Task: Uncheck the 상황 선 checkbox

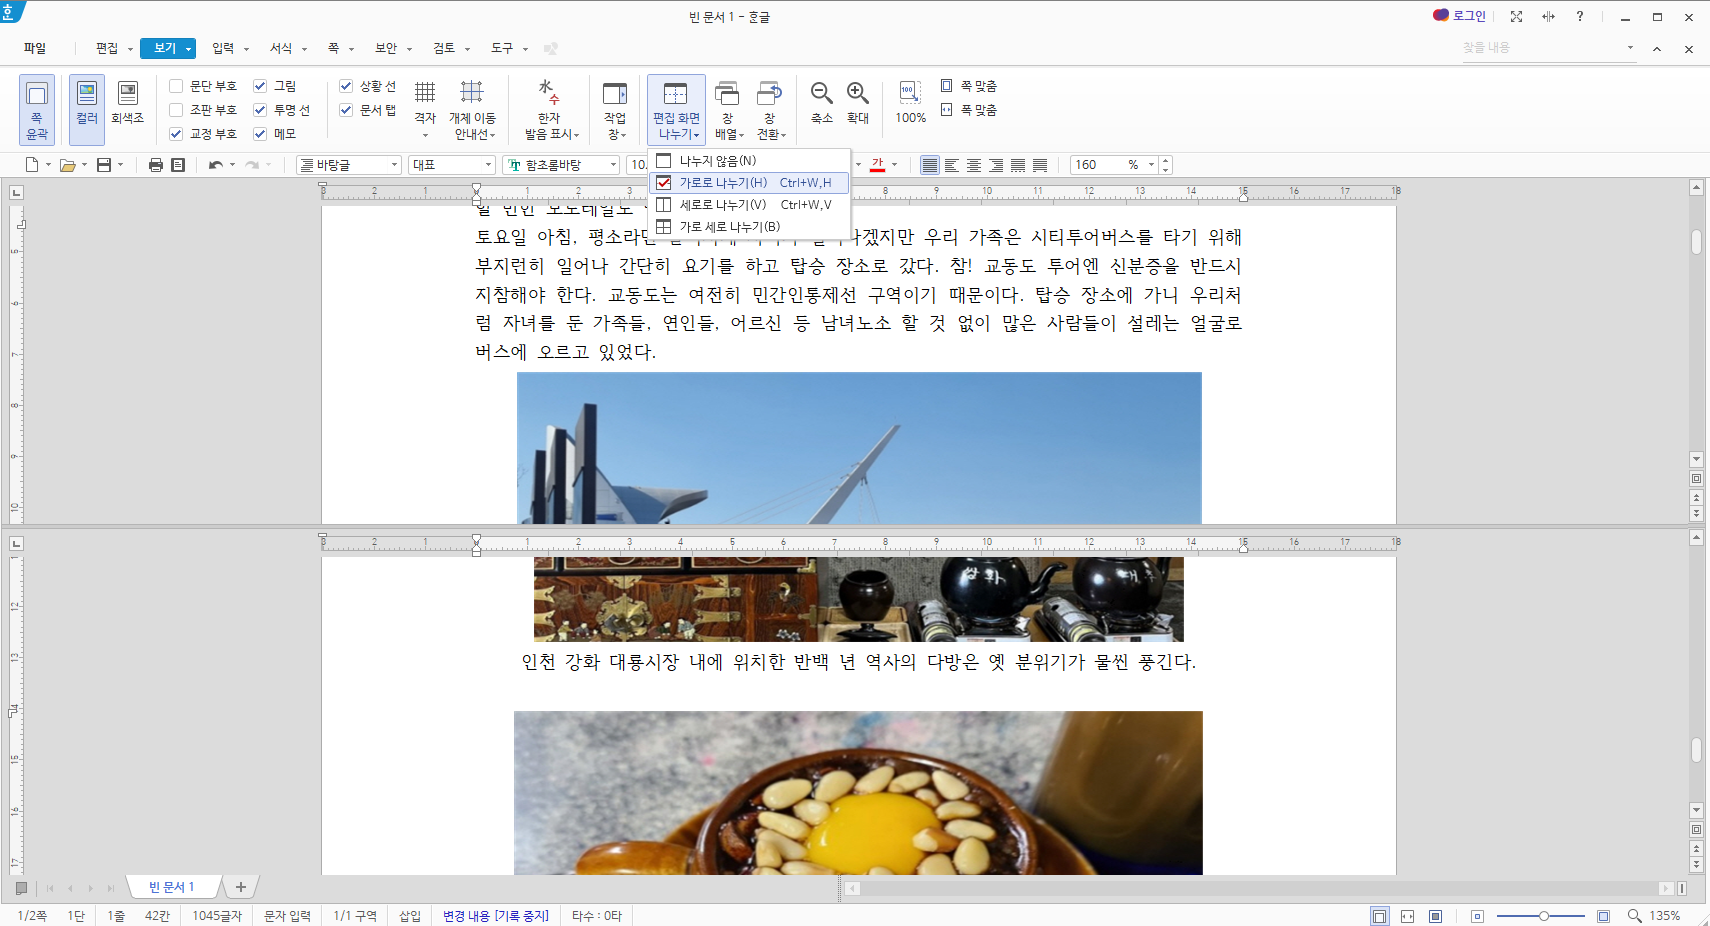Action: [x=346, y=86]
